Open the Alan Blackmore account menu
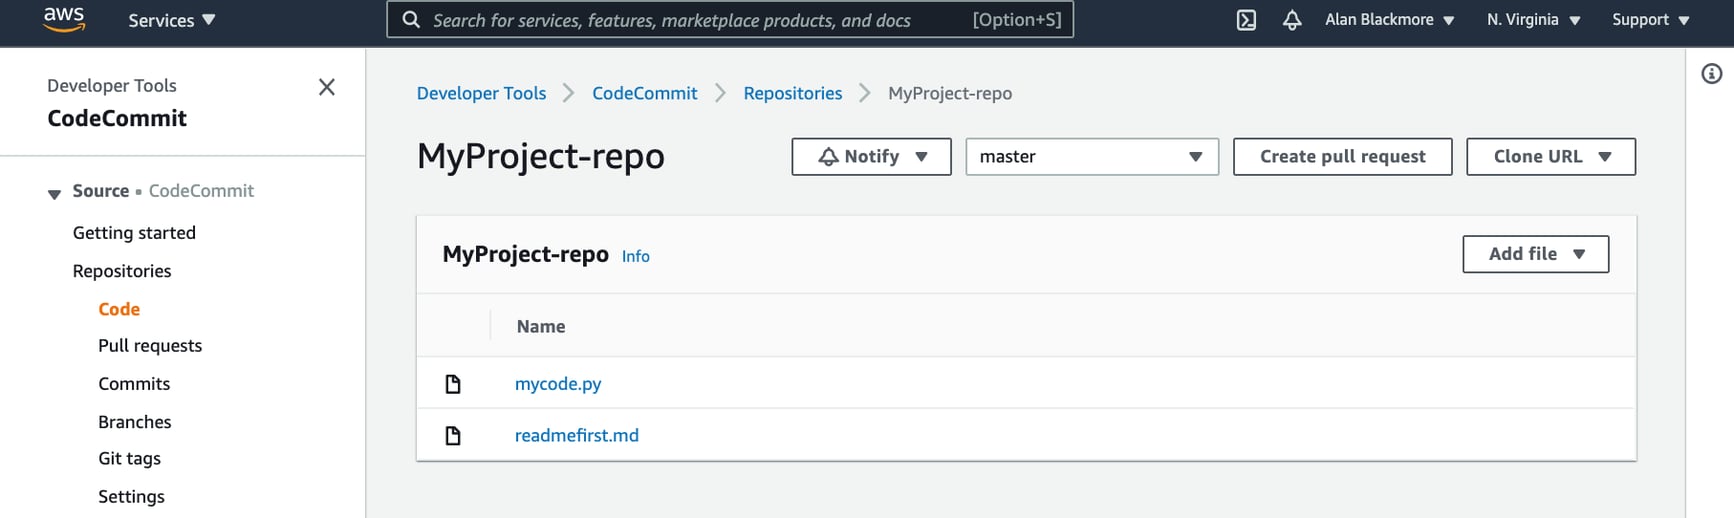Screen dimensions: 1734x518 point(1389,20)
